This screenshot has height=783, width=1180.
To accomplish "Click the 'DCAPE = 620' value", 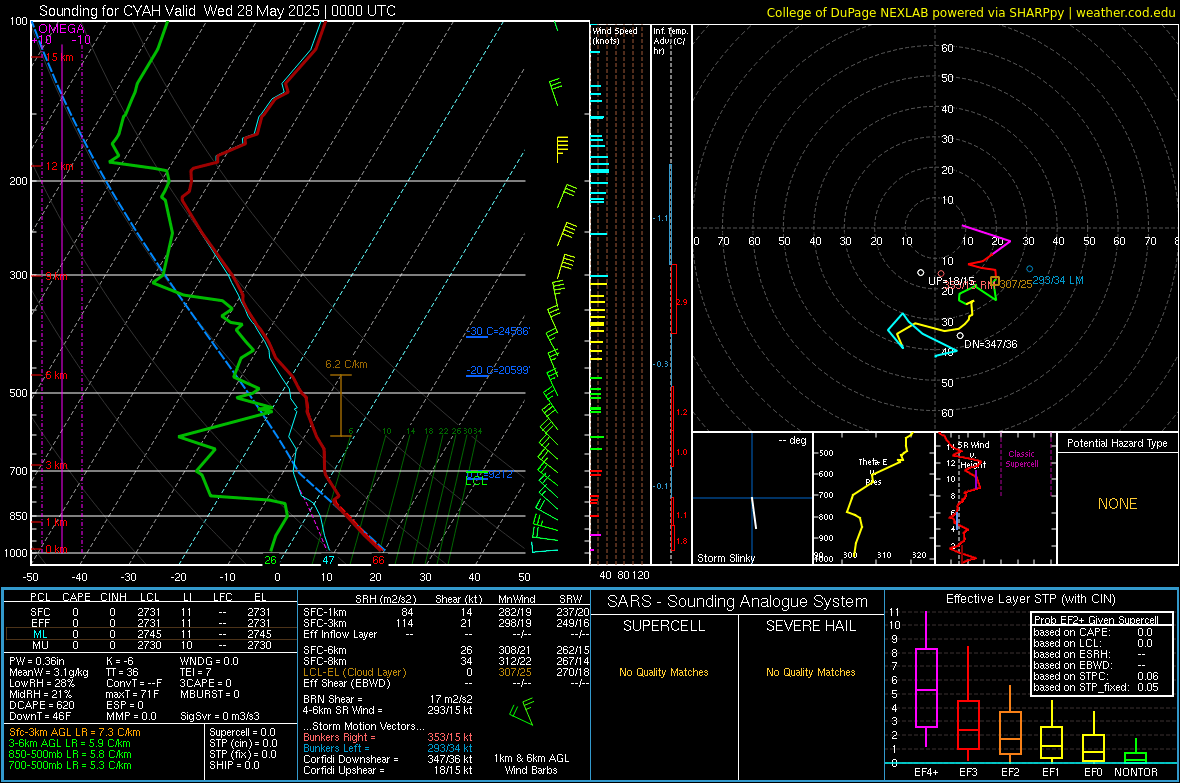I will tap(42, 705).
